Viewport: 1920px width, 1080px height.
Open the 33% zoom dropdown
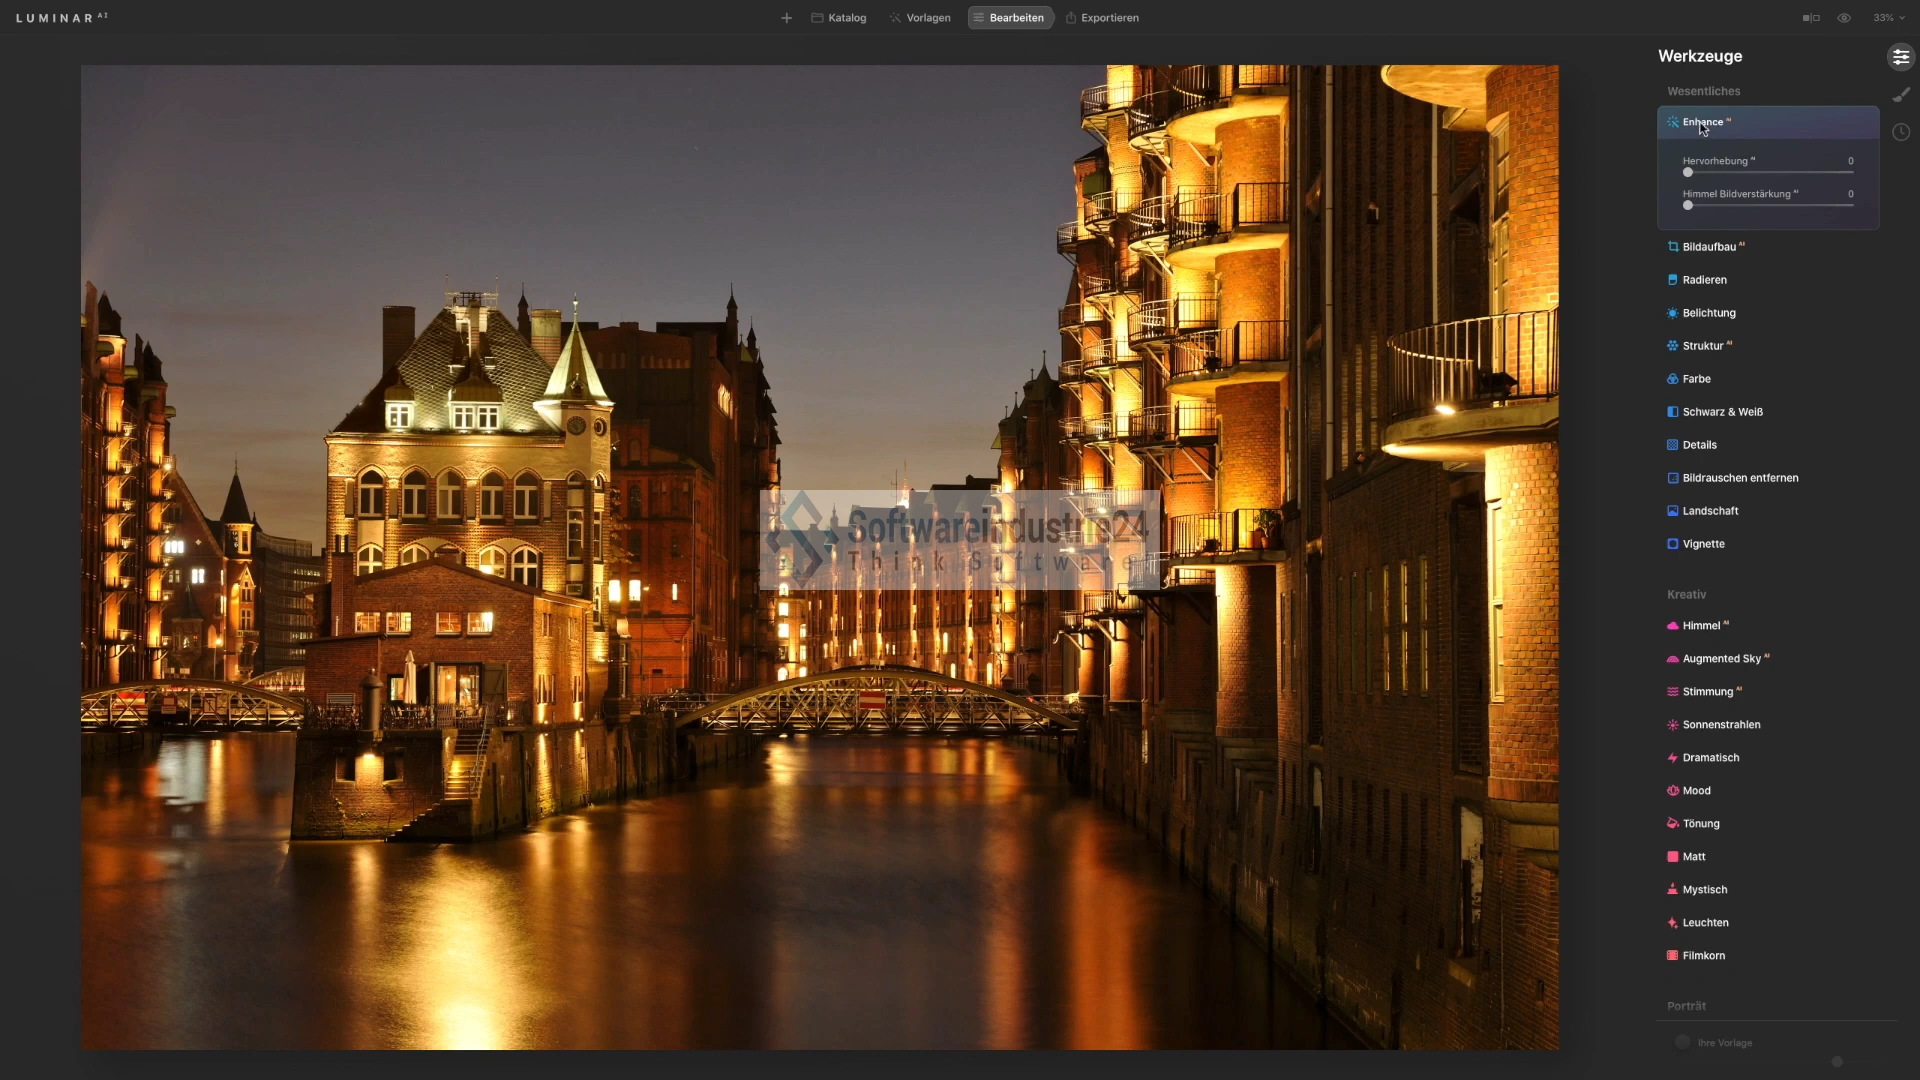click(1888, 18)
